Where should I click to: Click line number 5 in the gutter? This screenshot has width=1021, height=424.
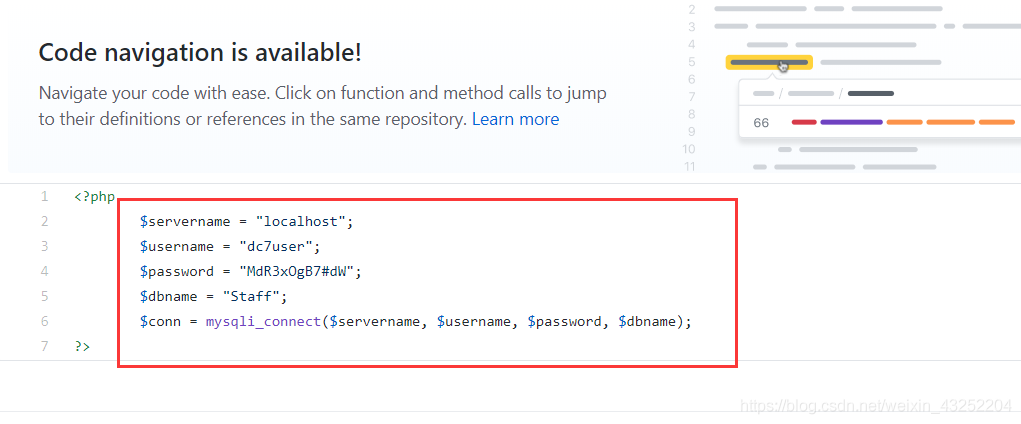click(x=44, y=296)
